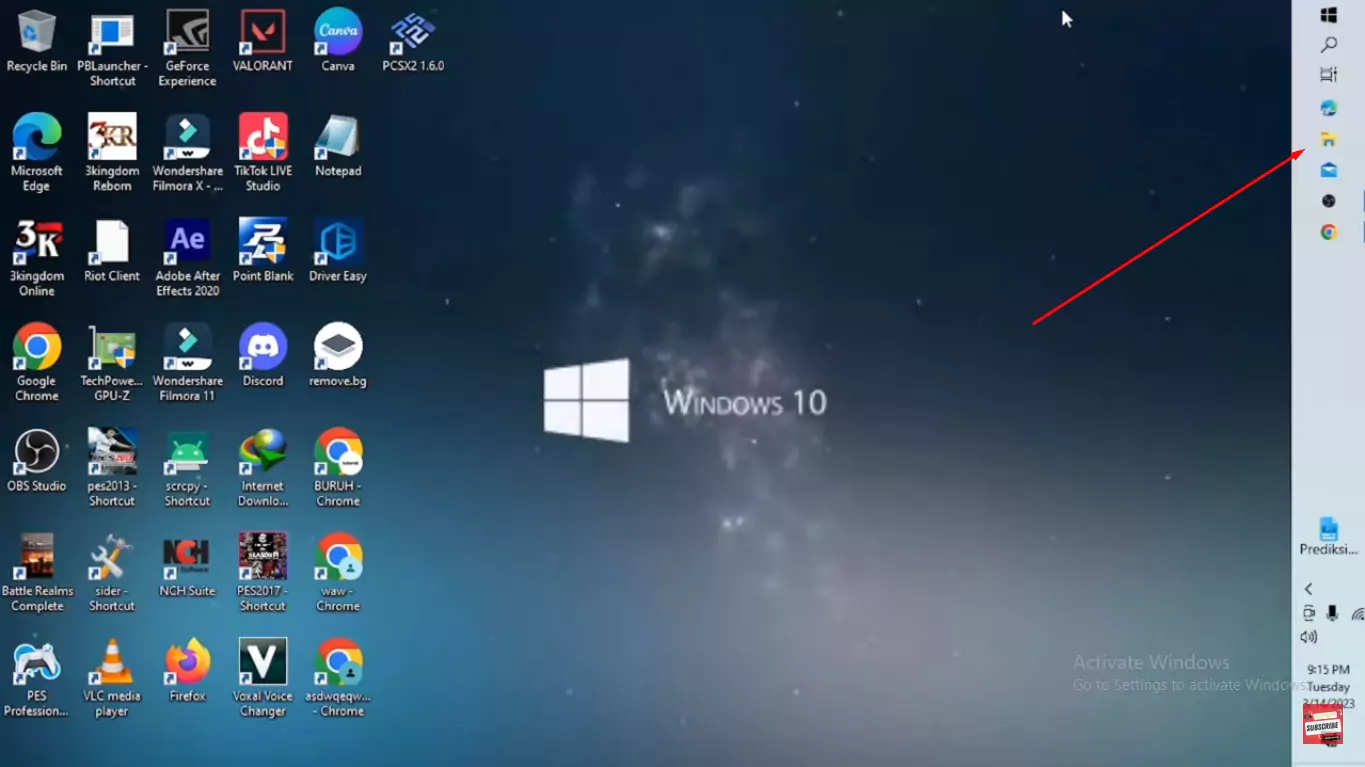Select the PES Professional controller icon
1365x767 pixels.
37,679
